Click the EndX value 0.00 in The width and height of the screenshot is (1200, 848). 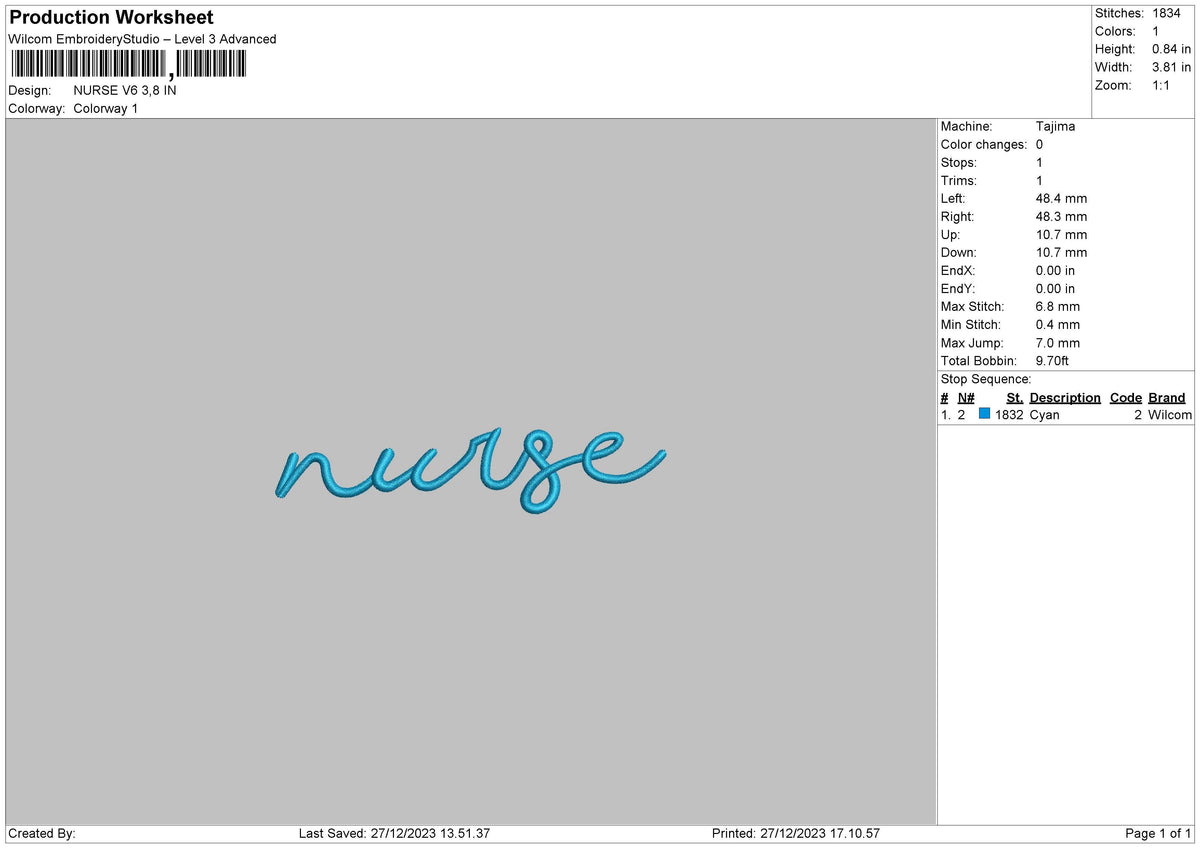[x=1056, y=270]
